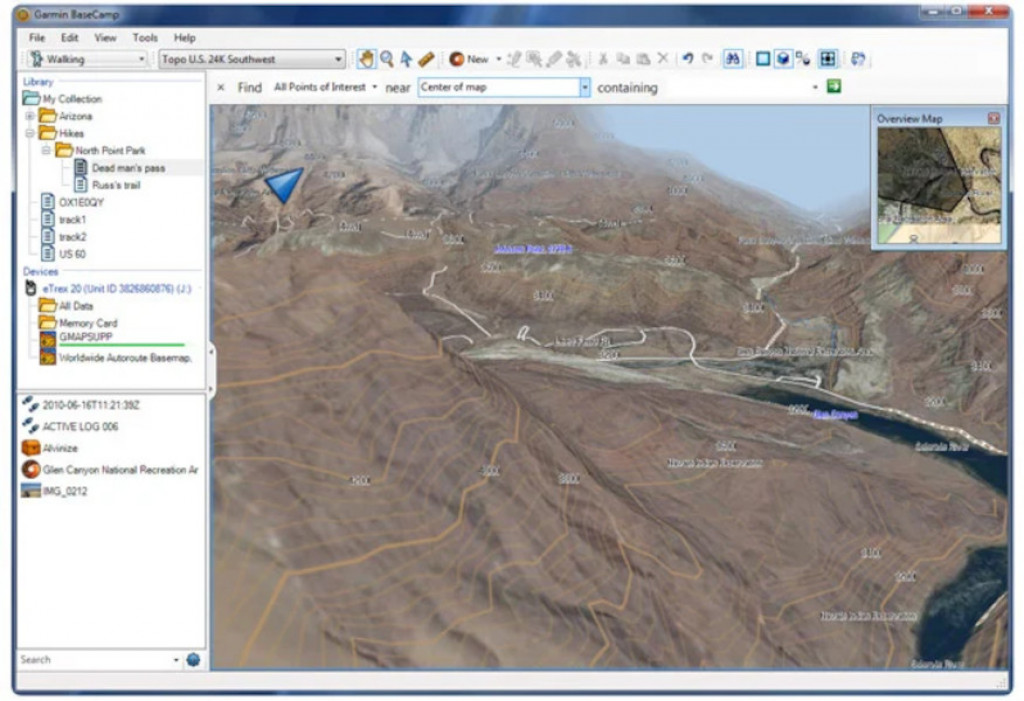Select track2 in Library

[72, 236]
